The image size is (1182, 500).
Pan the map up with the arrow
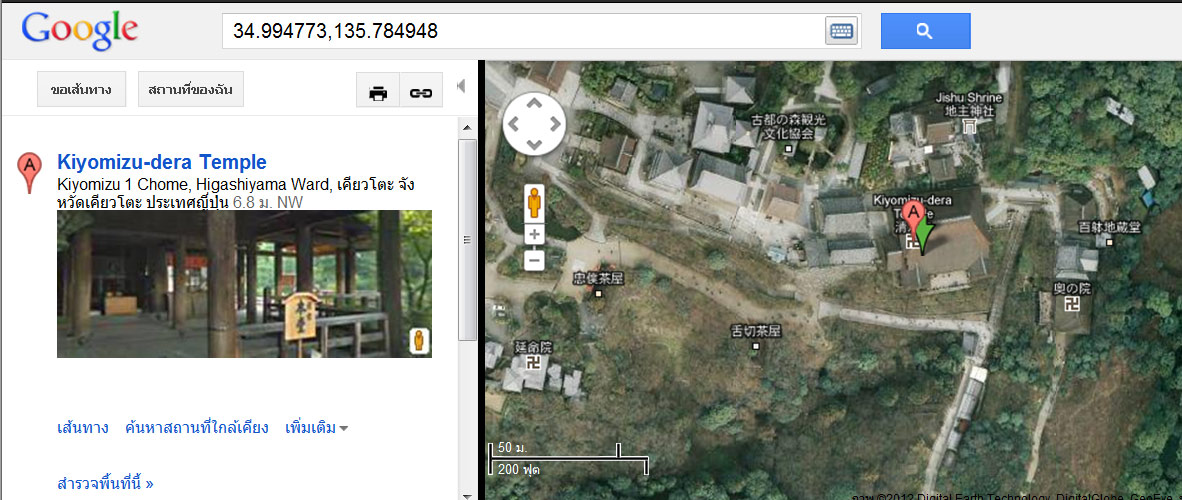click(x=534, y=103)
